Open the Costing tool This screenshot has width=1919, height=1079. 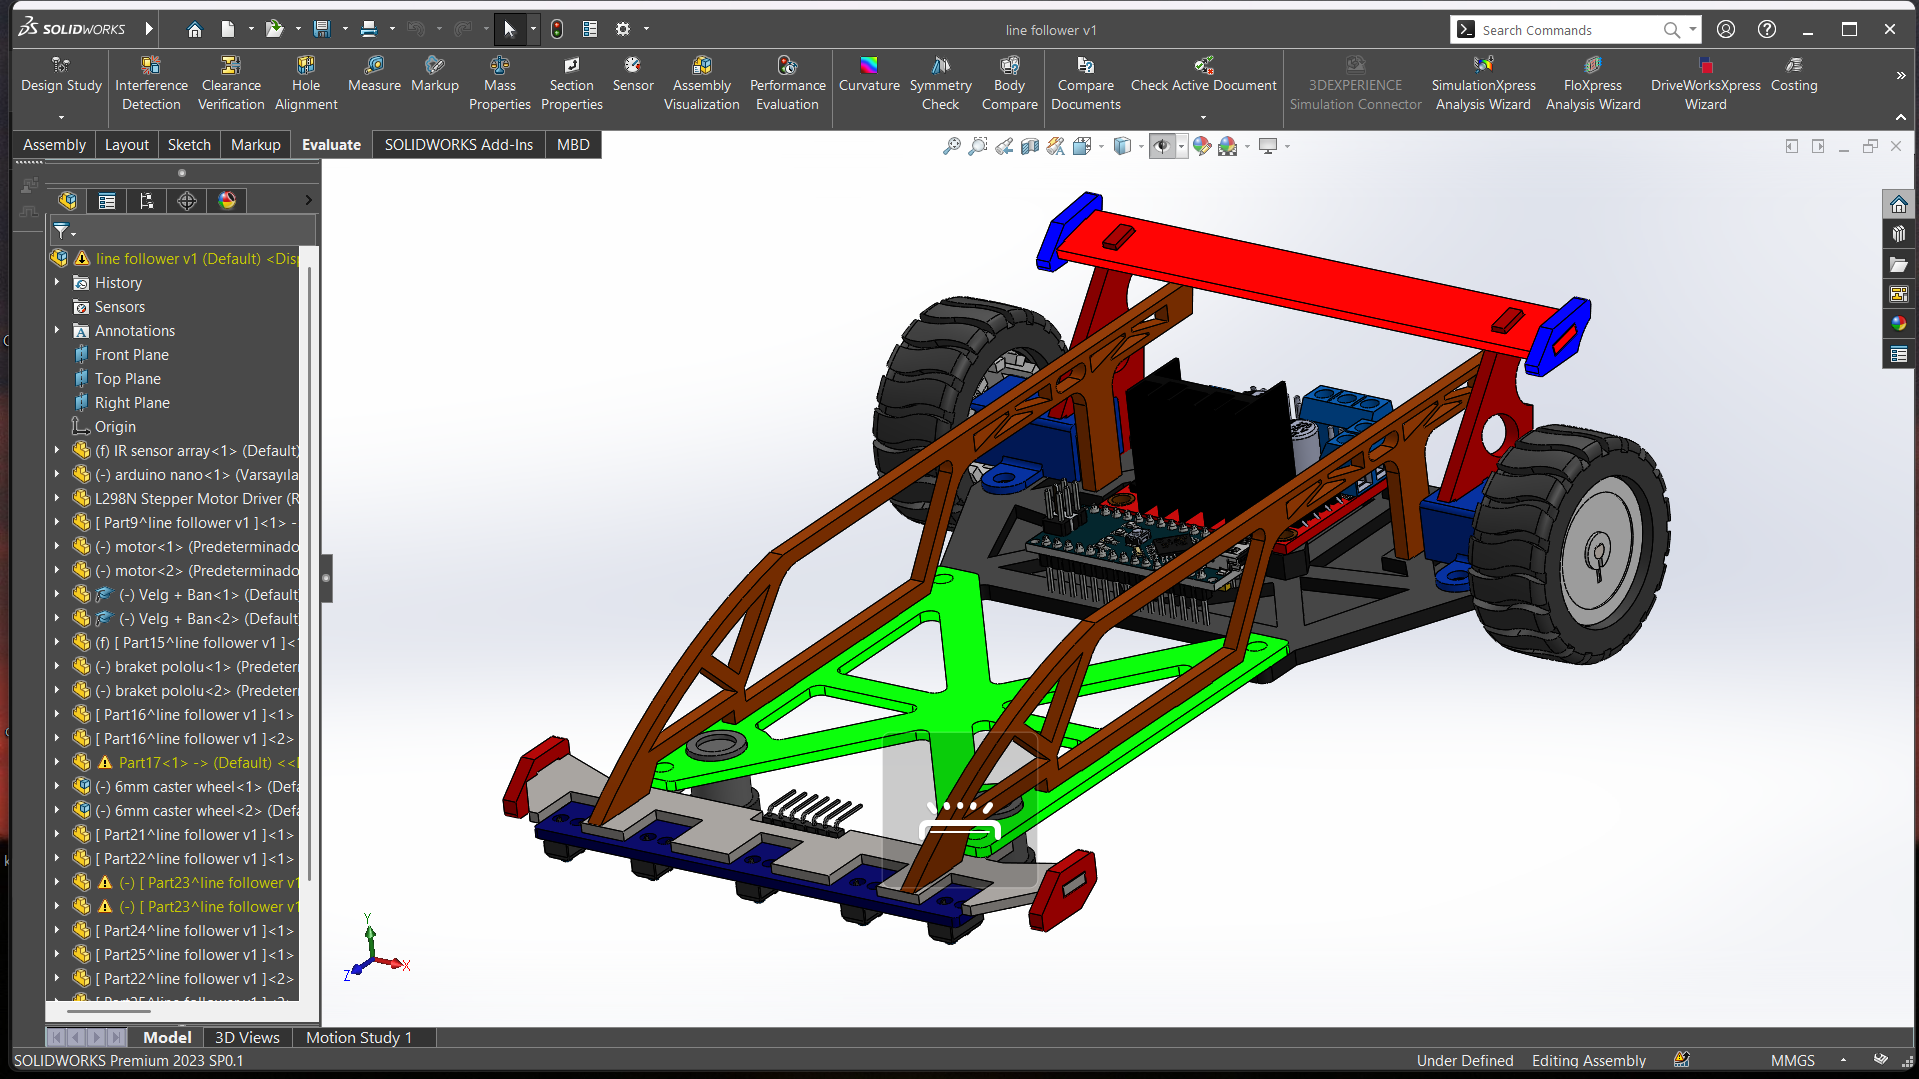pyautogui.click(x=1794, y=75)
